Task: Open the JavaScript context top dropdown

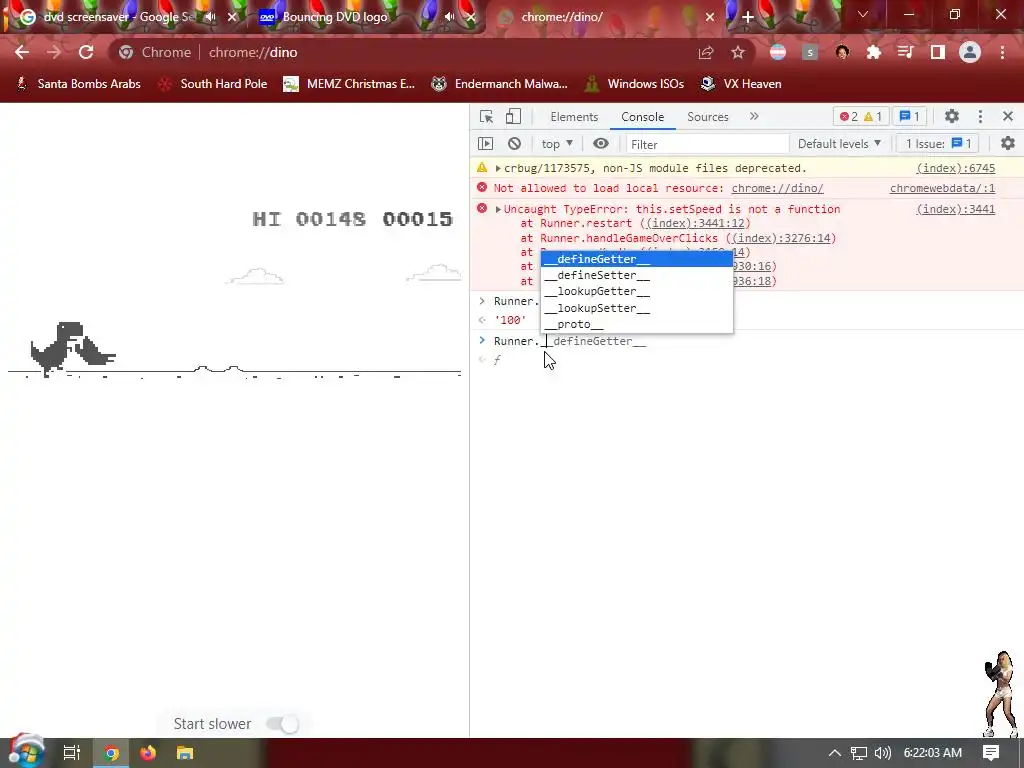Action: 556,144
